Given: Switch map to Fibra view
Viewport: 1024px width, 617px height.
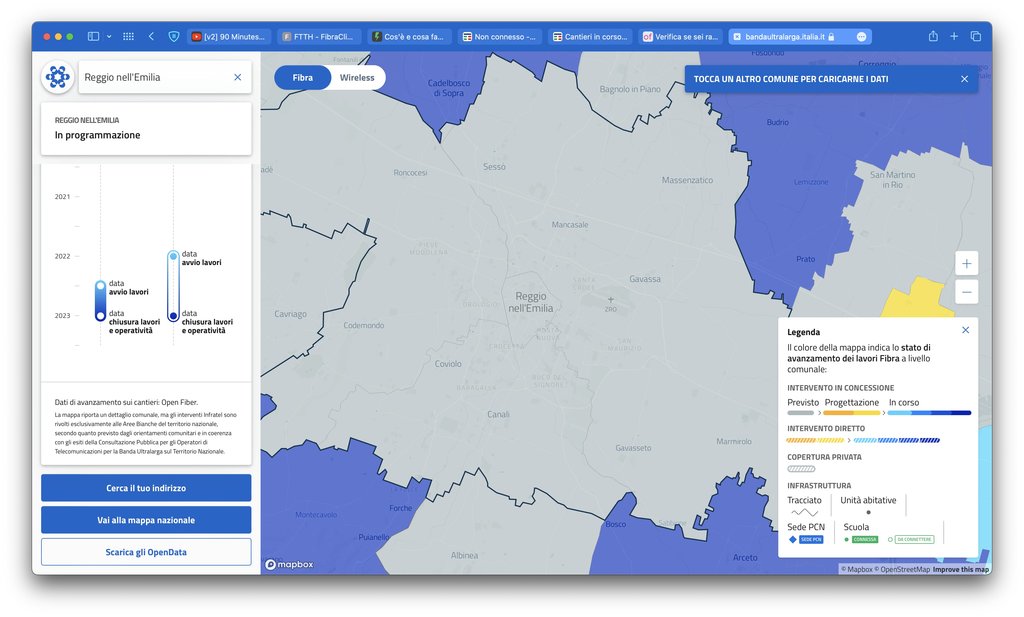Looking at the screenshot, I should point(302,78).
